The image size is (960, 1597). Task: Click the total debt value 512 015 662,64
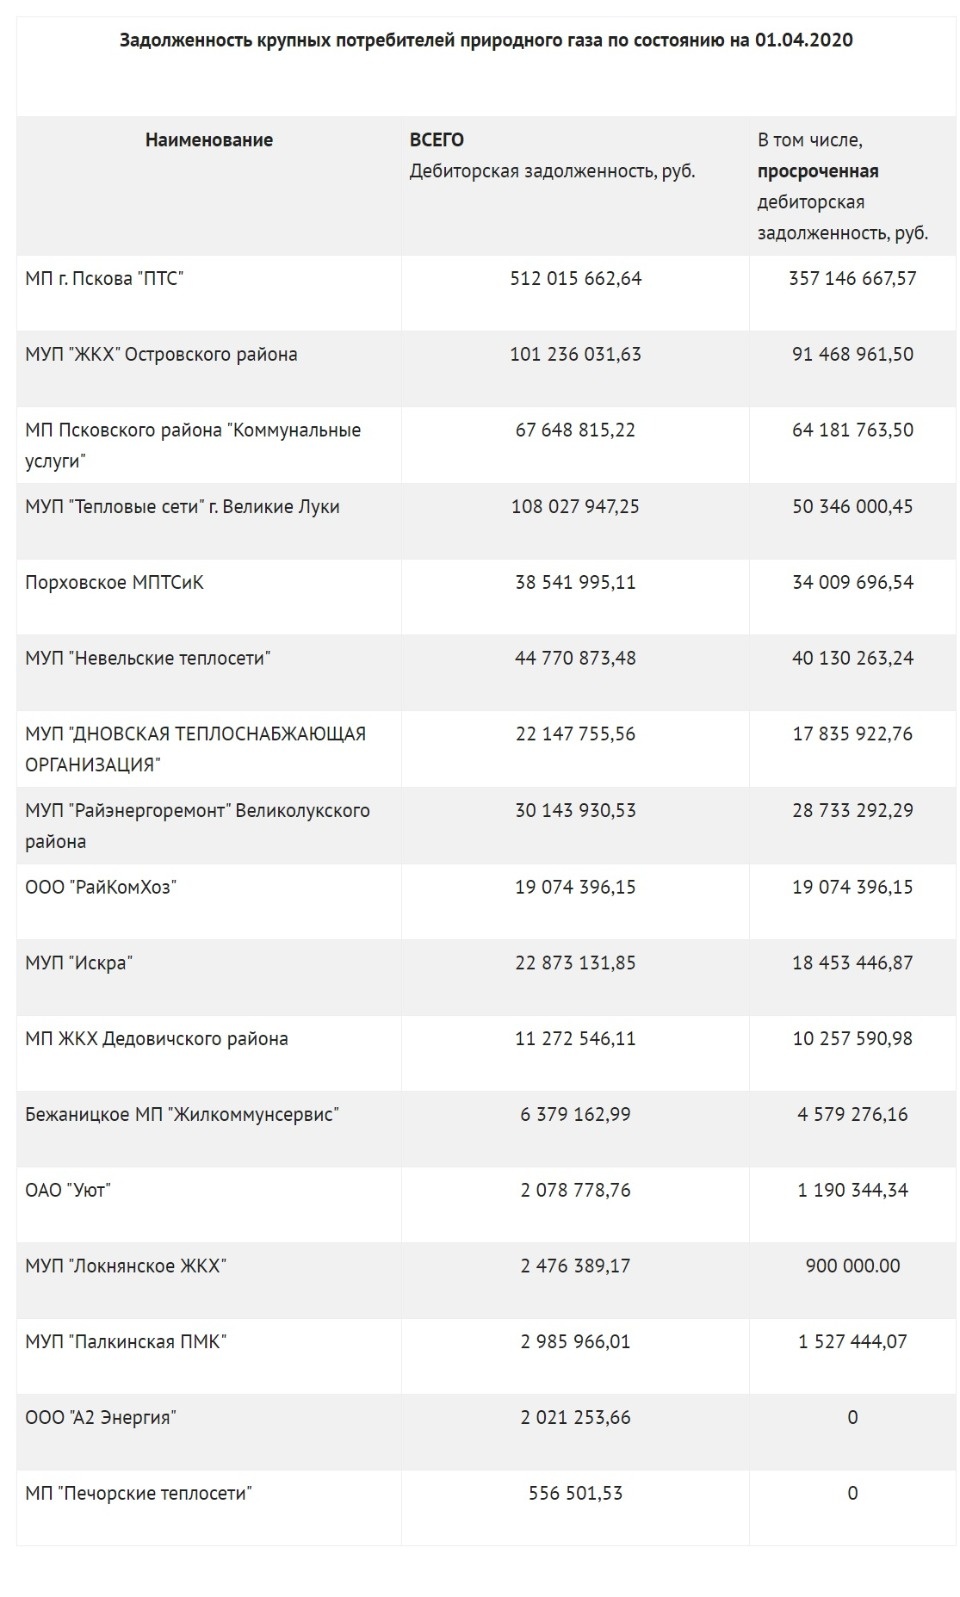(x=575, y=279)
